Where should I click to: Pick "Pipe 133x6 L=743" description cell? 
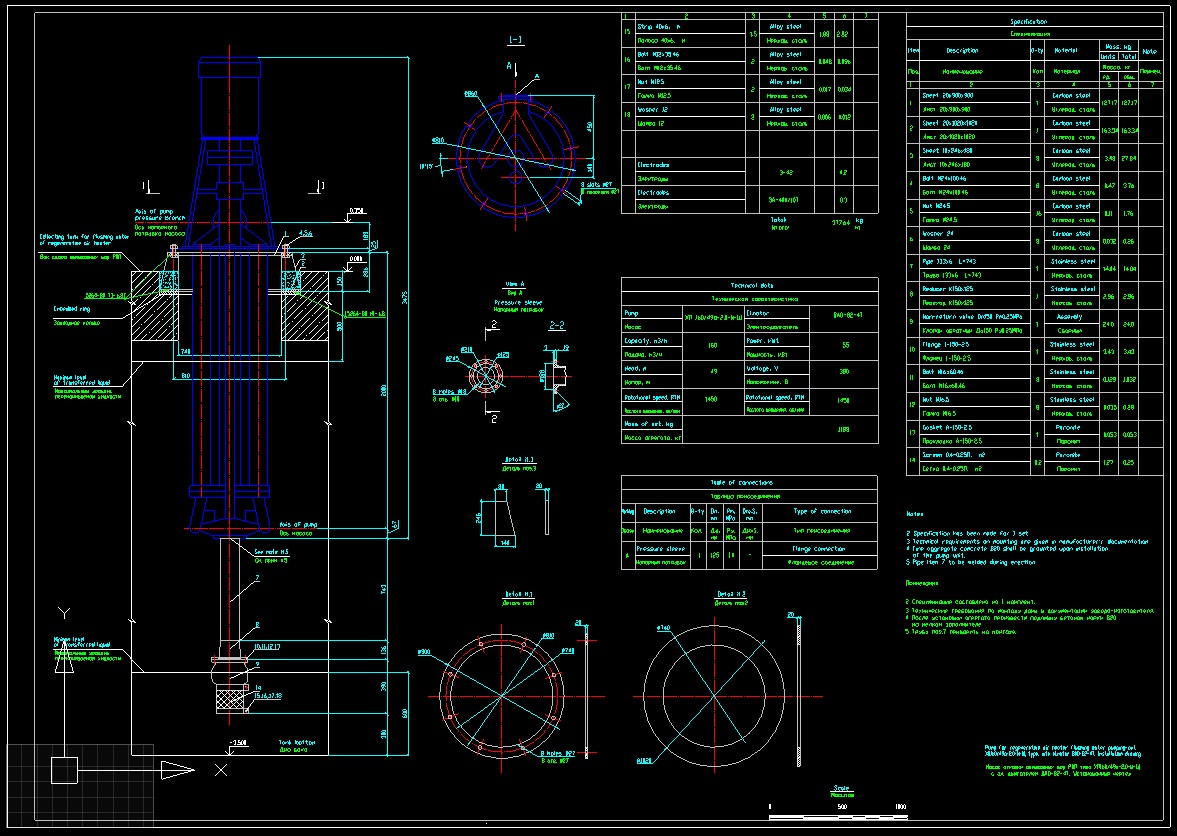pyautogui.click(x=949, y=262)
